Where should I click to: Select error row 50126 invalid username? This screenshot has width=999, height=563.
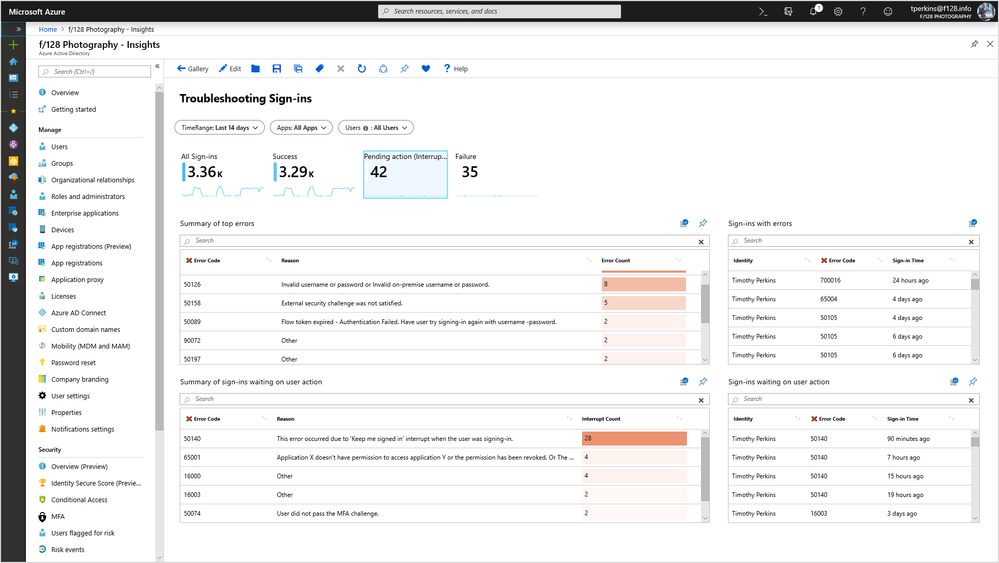point(440,284)
